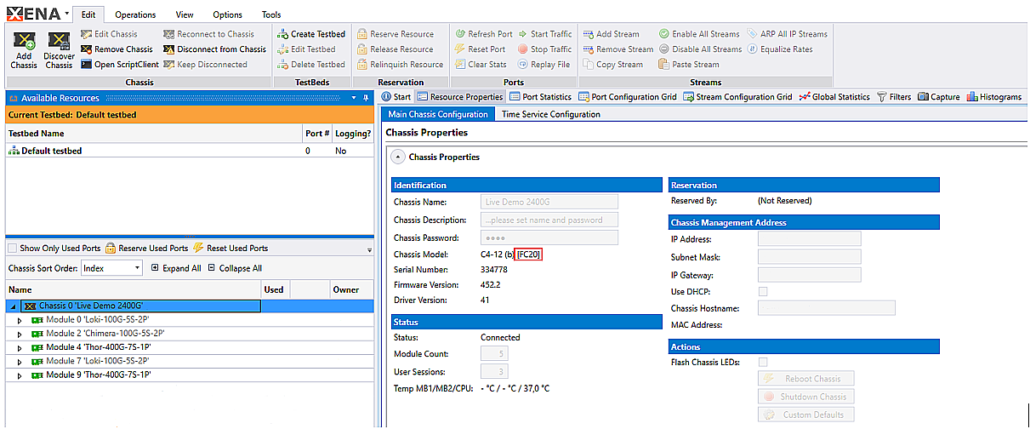1030x429 pixels.
Task: Expand Module 0 'Loki-100G-5S-2P' tree node
Action: pos(19,320)
